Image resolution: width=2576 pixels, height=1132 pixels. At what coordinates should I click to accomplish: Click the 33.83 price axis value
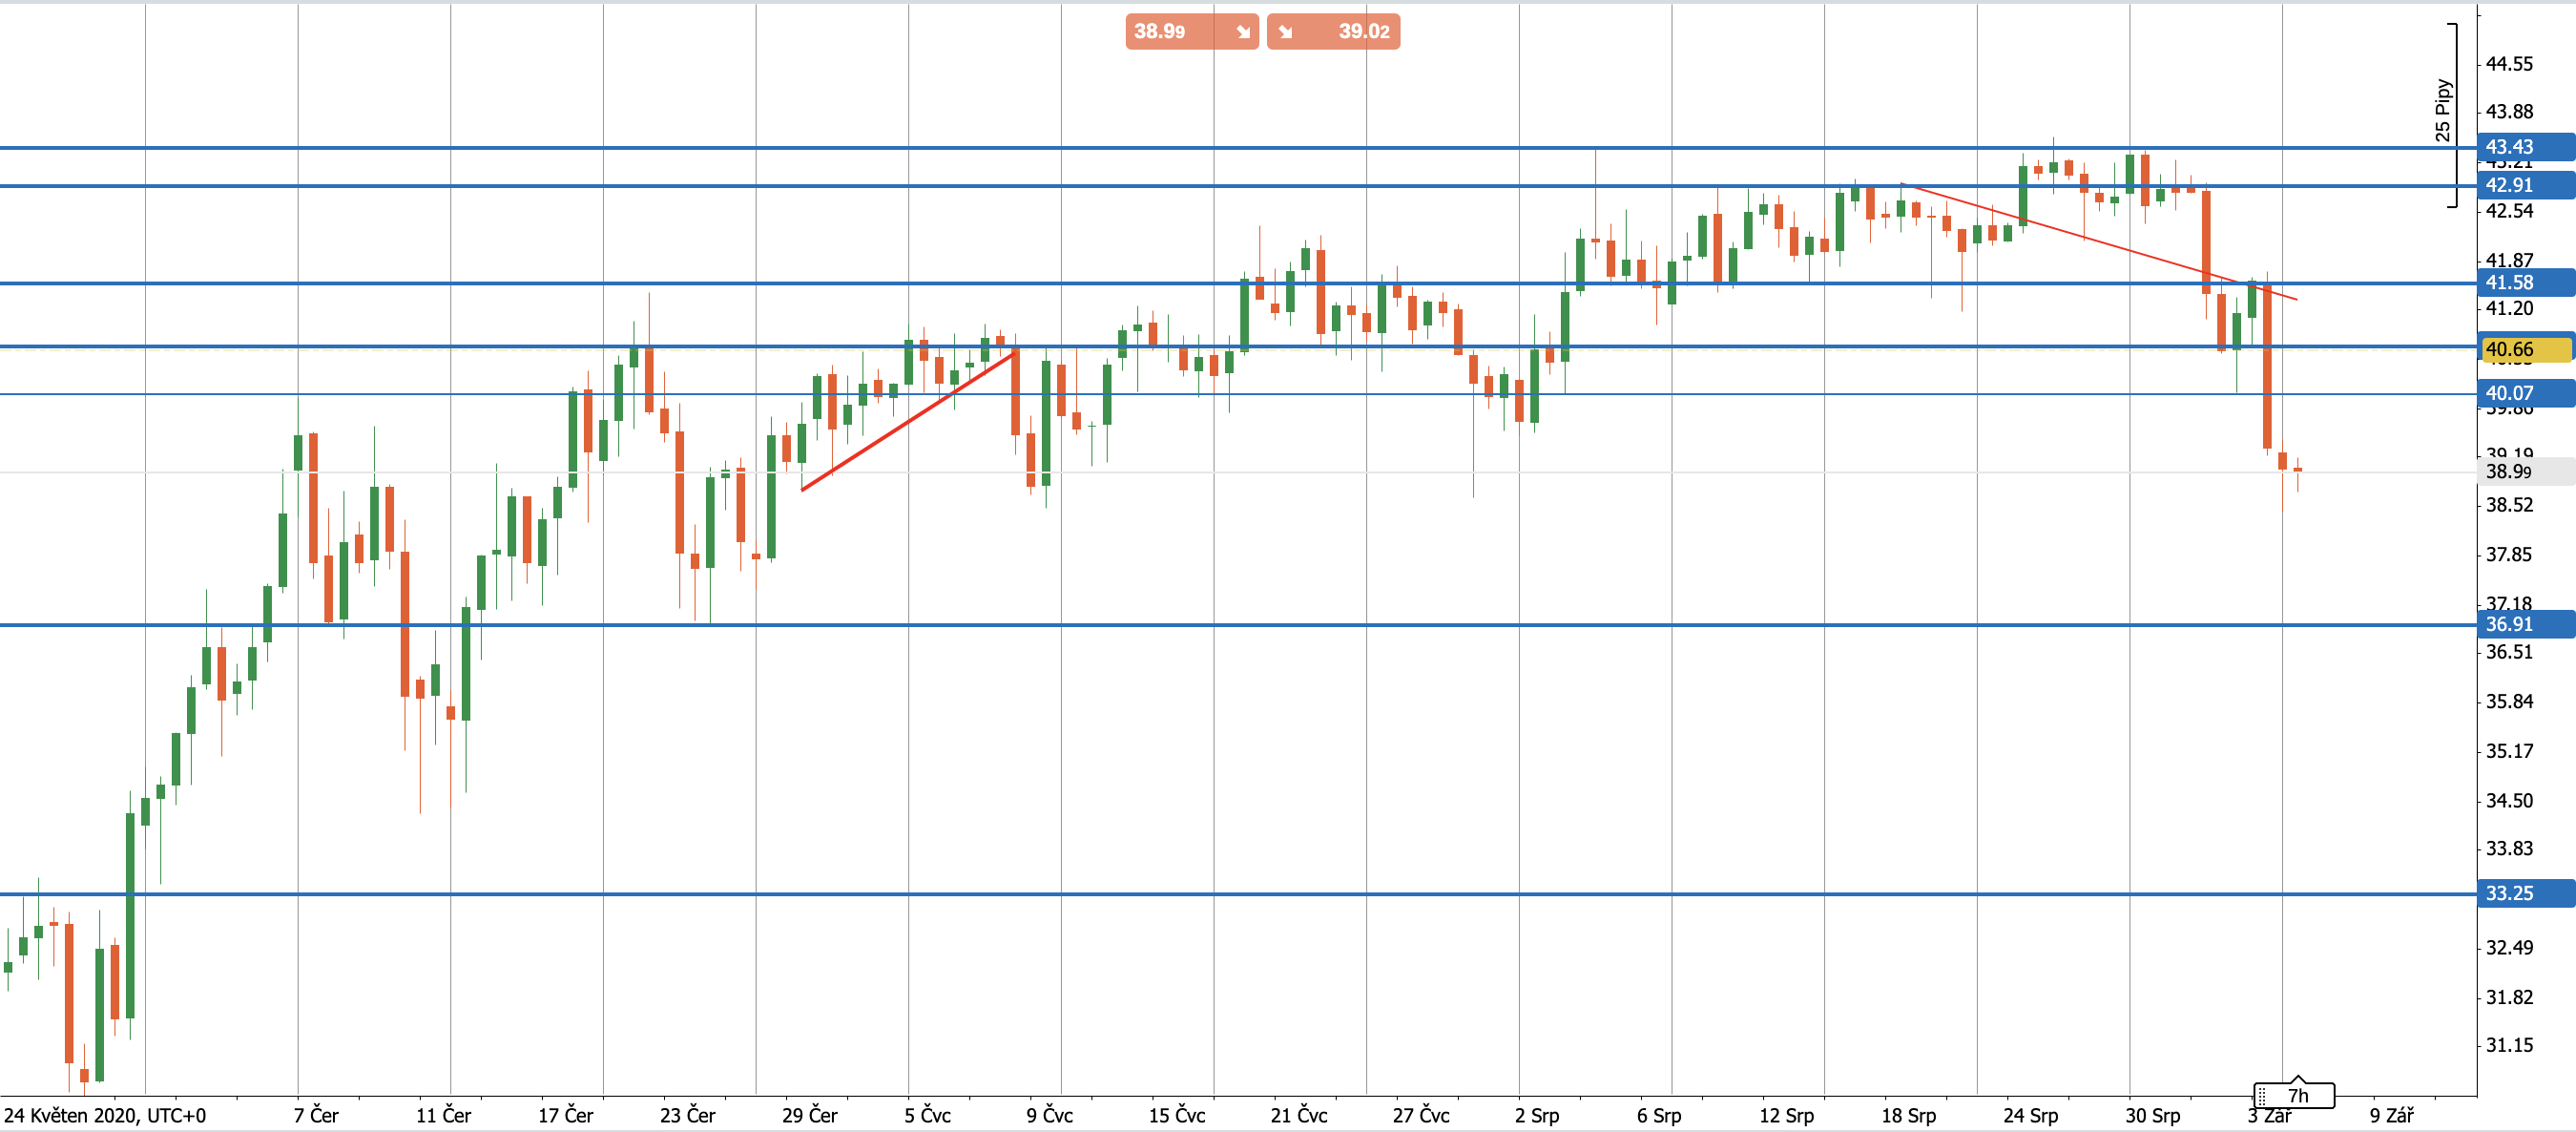point(2509,849)
